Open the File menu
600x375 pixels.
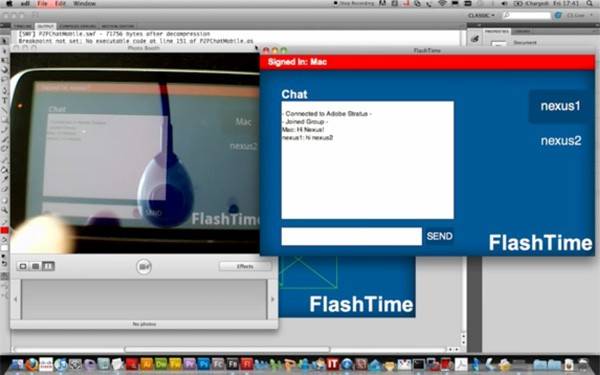pyautogui.click(x=42, y=4)
